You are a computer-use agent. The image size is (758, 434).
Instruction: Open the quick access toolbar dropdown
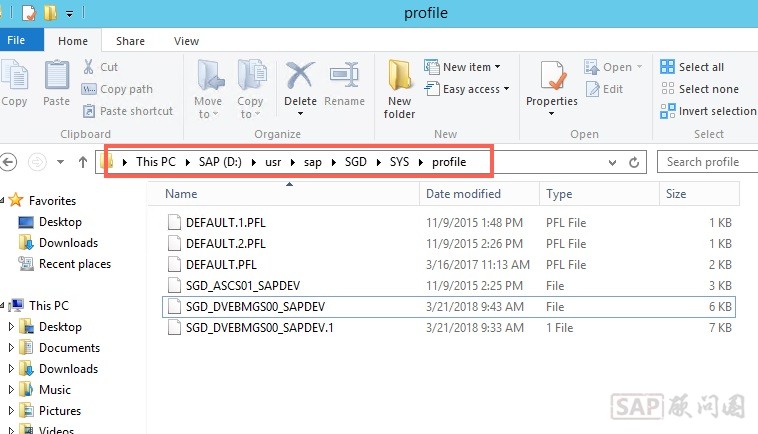pos(70,14)
